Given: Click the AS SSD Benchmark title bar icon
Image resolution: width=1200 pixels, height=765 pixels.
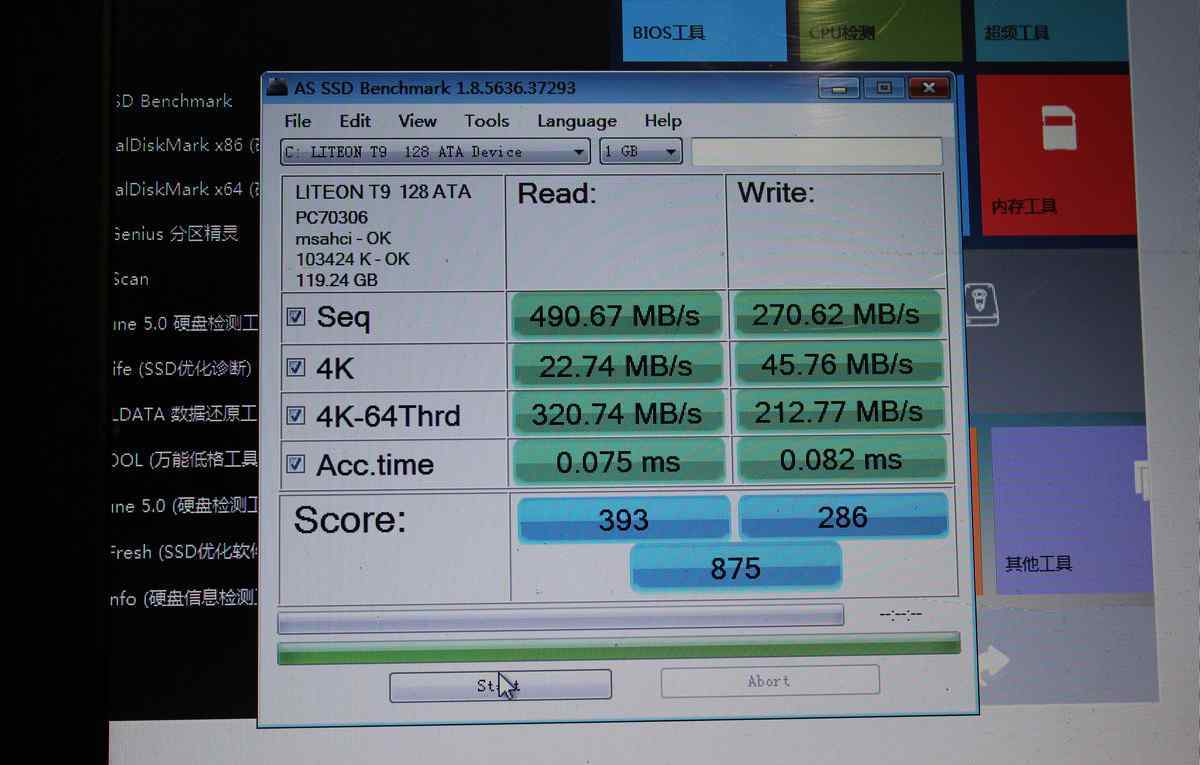Looking at the screenshot, I should click(x=277, y=88).
